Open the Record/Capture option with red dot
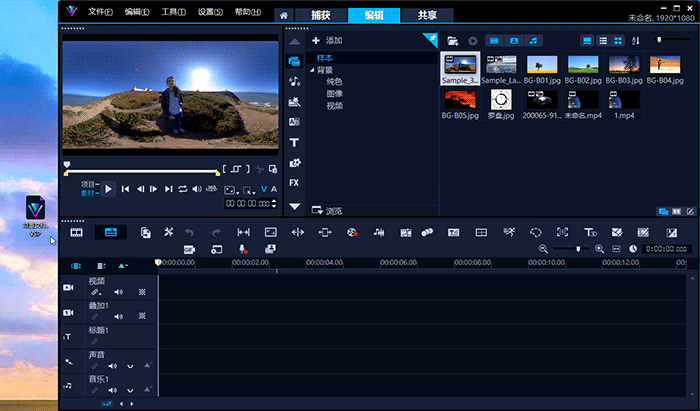This screenshot has width=700, height=411. [352, 232]
